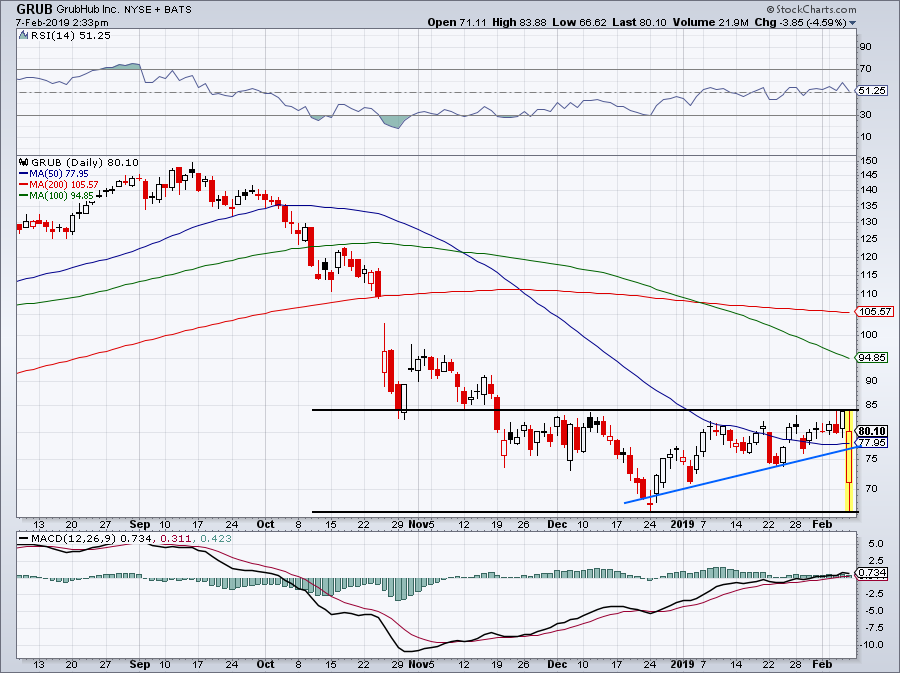The width and height of the screenshot is (900, 673).
Task: Click the 51.25 RSI tag on right axis
Action: click(x=871, y=91)
